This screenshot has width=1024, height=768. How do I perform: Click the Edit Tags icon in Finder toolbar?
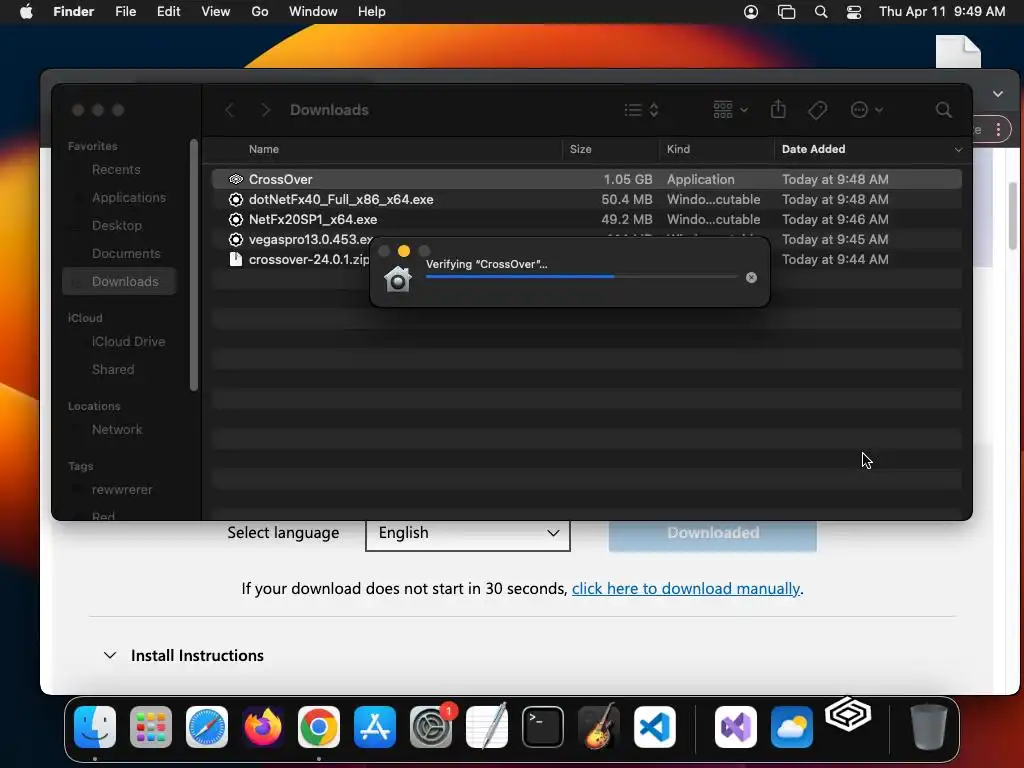(x=817, y=110)
